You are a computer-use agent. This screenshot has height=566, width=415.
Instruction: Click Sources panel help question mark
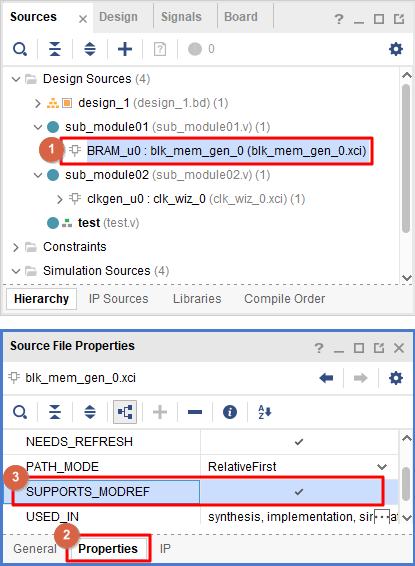point(338,19)
